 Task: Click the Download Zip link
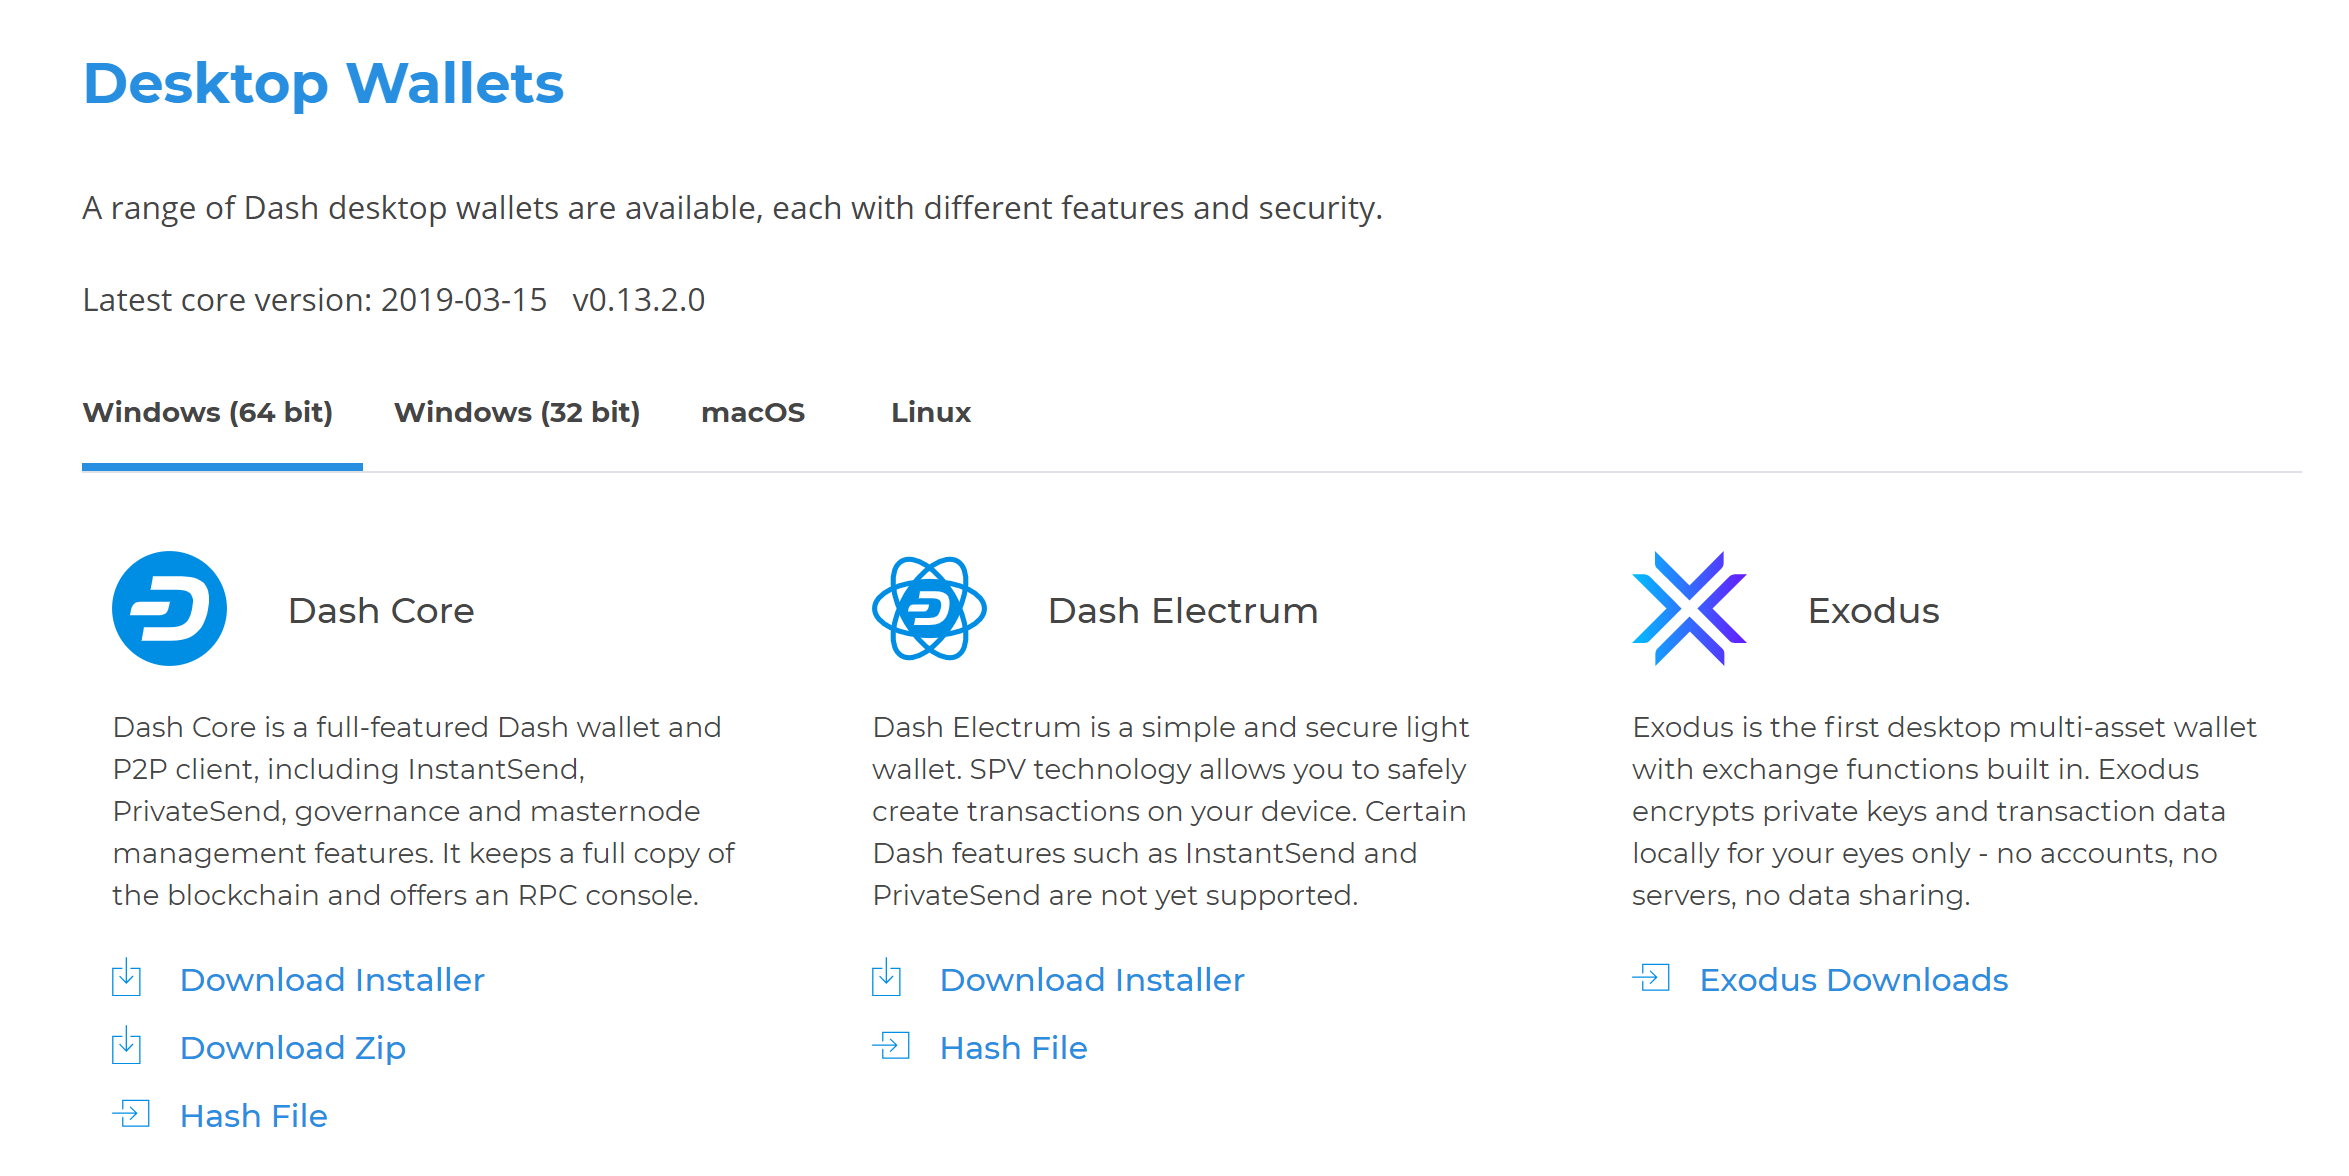pos(293,1048)
